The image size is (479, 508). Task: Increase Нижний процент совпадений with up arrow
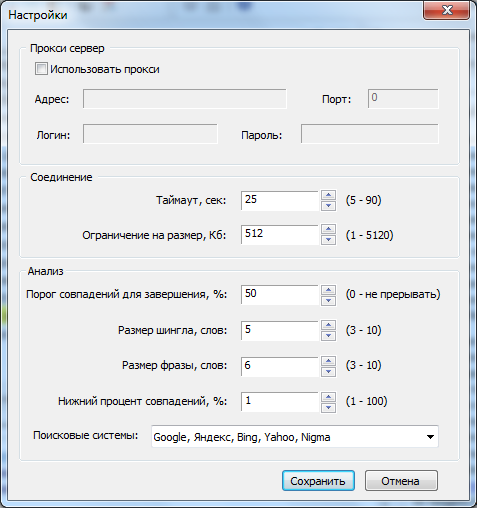tap(328, 397)
